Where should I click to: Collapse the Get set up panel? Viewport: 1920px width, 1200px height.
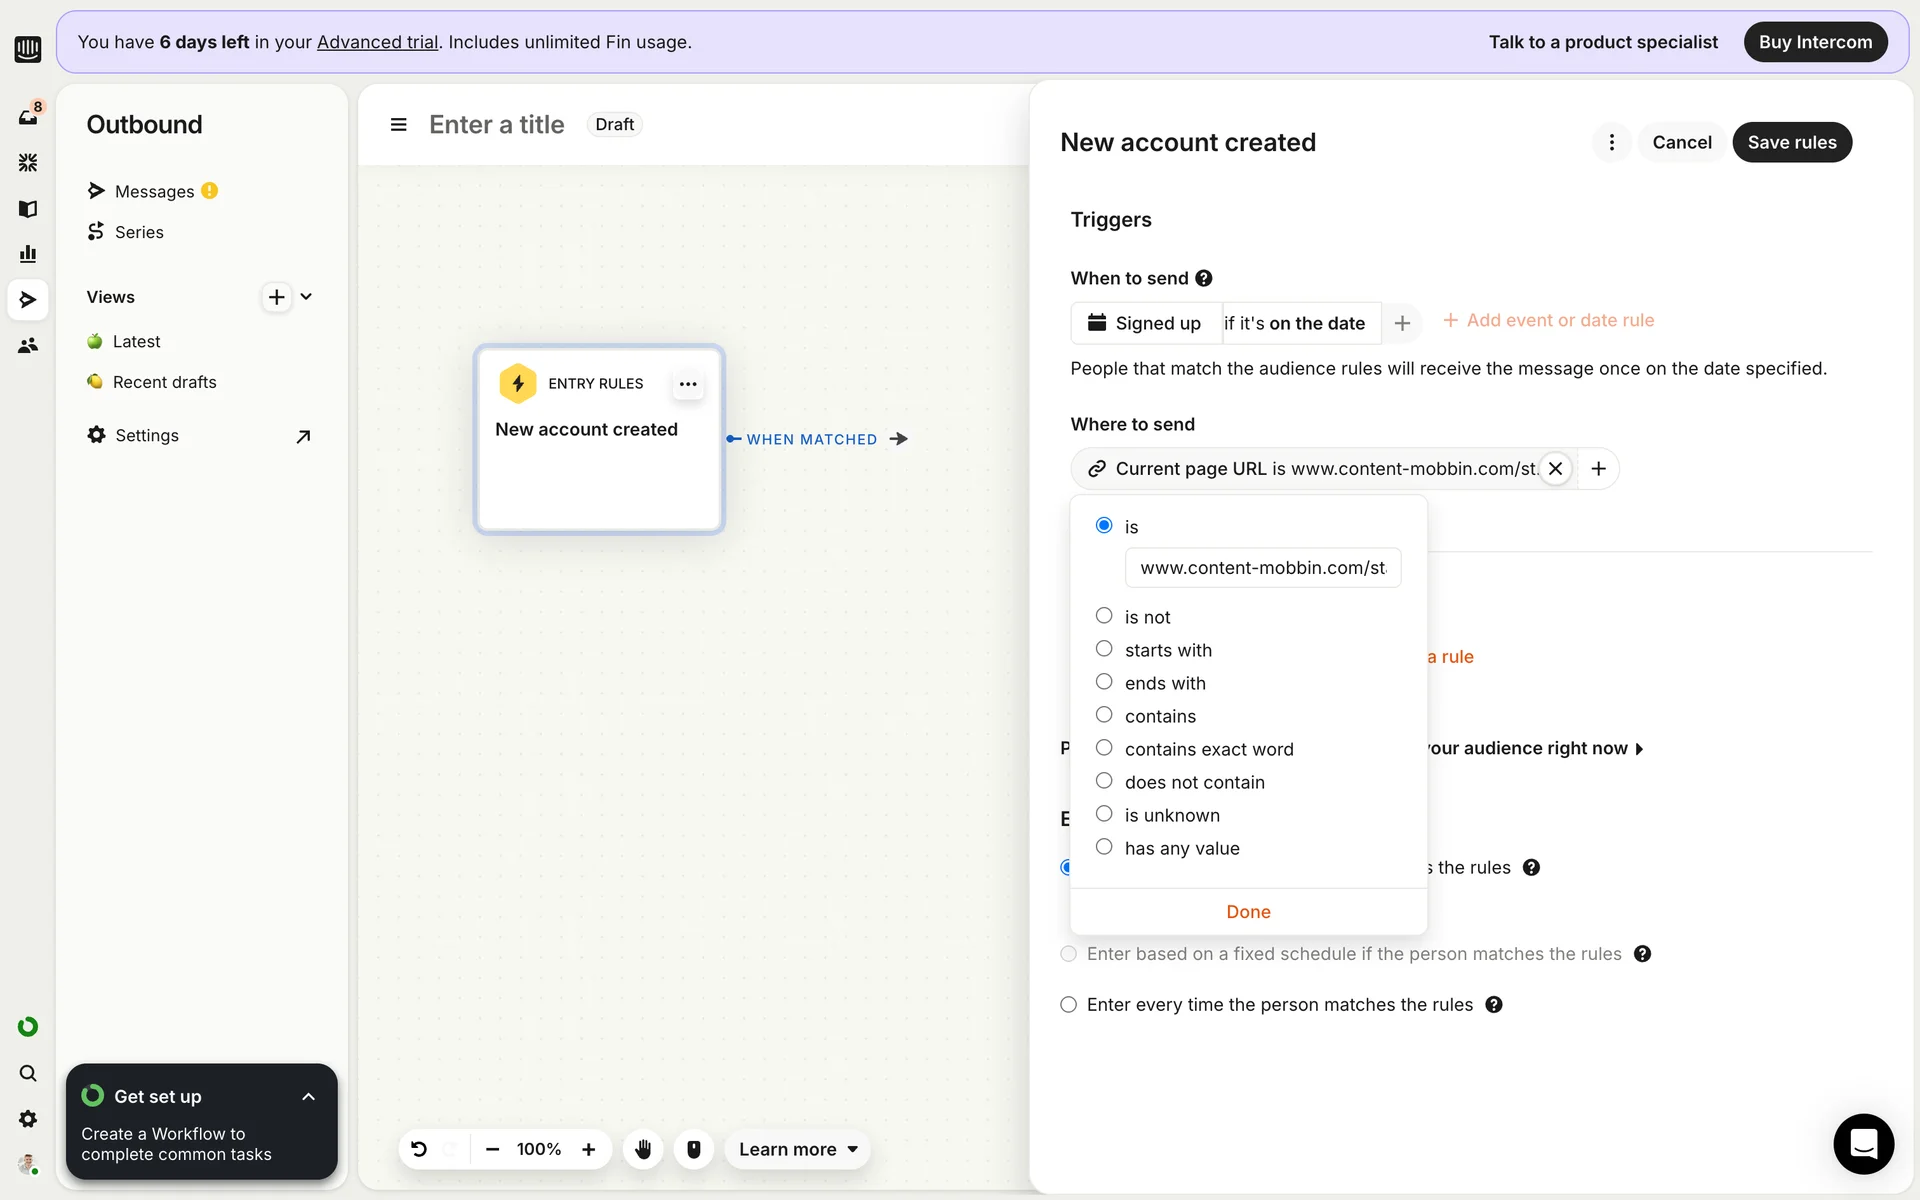click(308, 1097)
